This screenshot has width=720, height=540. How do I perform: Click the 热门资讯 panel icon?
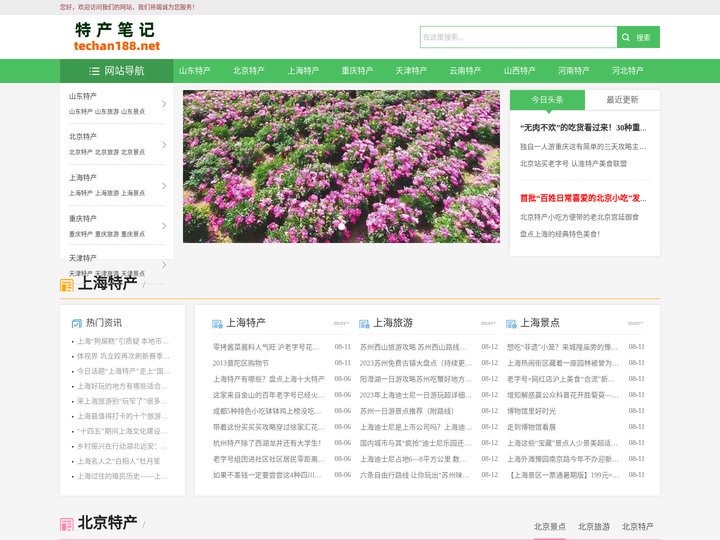[77, 323]
